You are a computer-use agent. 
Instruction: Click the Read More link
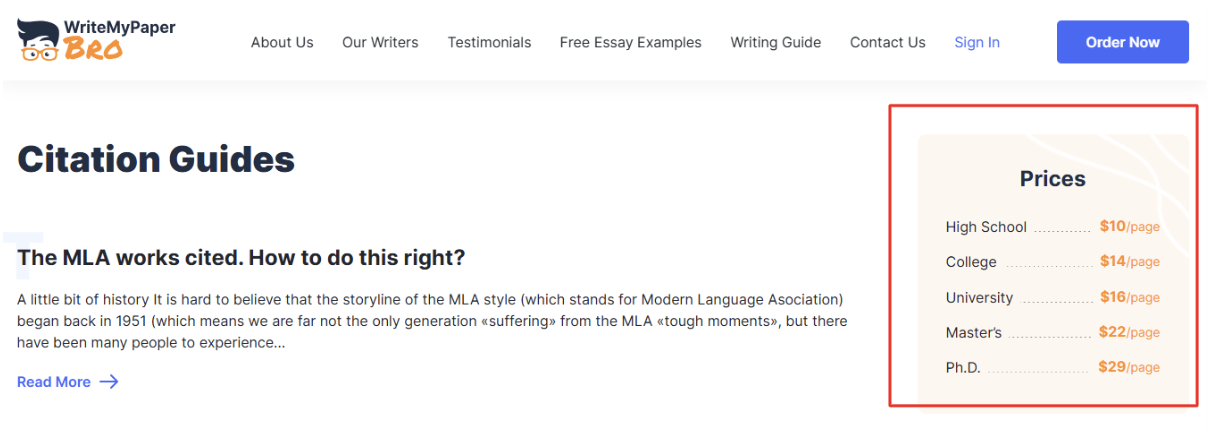(x=54, y=382)
